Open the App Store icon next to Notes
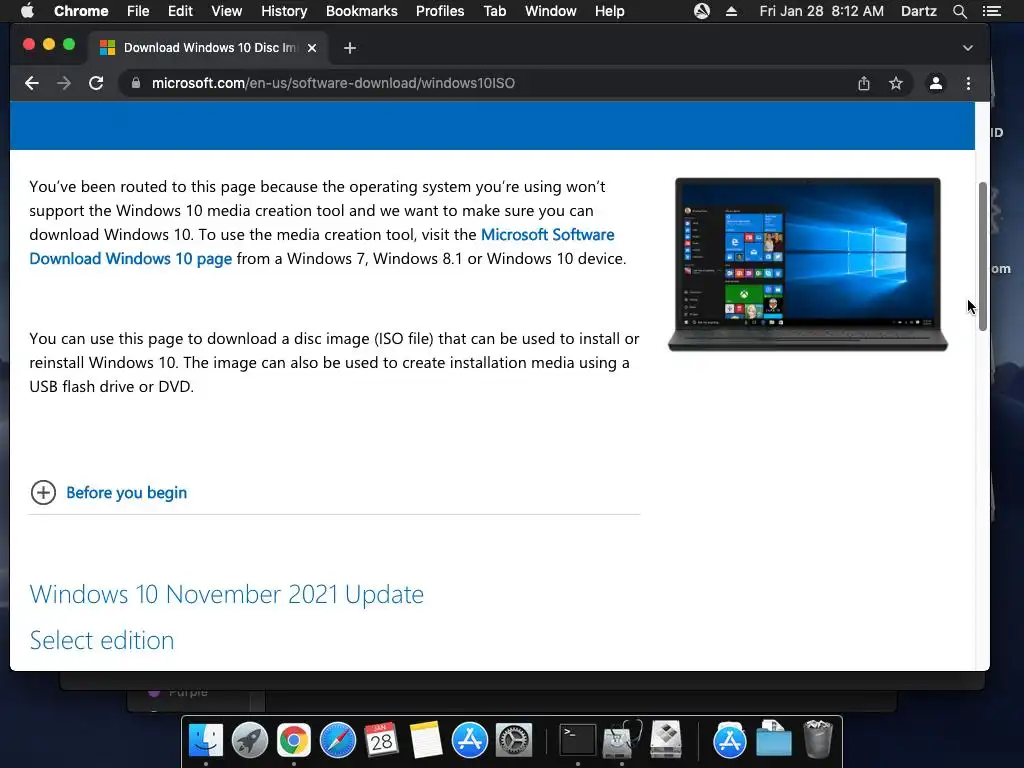Image resolution: width=1024 pixels, height=768 pixels. 470,741
